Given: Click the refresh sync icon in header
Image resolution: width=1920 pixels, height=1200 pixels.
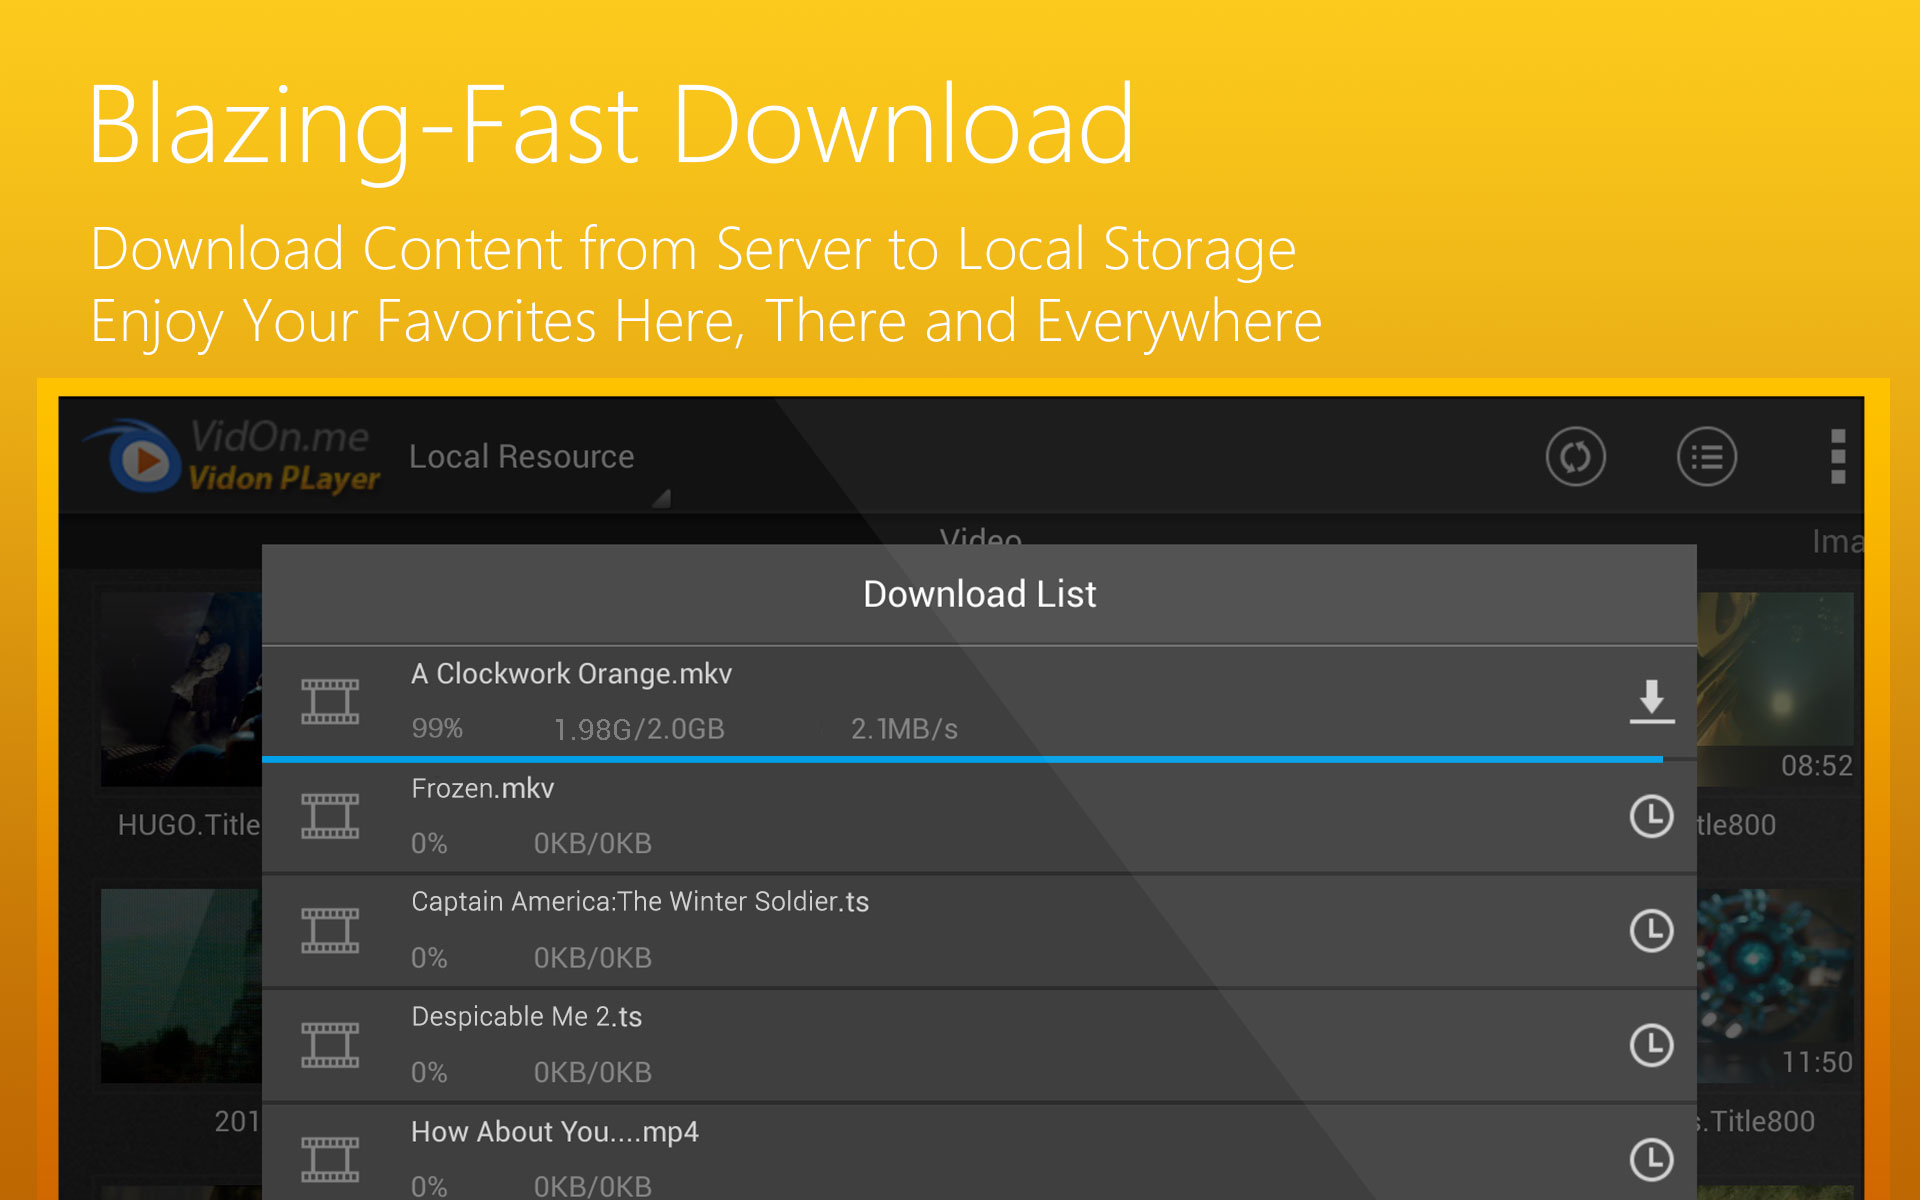Looking at the screenshot, I should 1575,458.
